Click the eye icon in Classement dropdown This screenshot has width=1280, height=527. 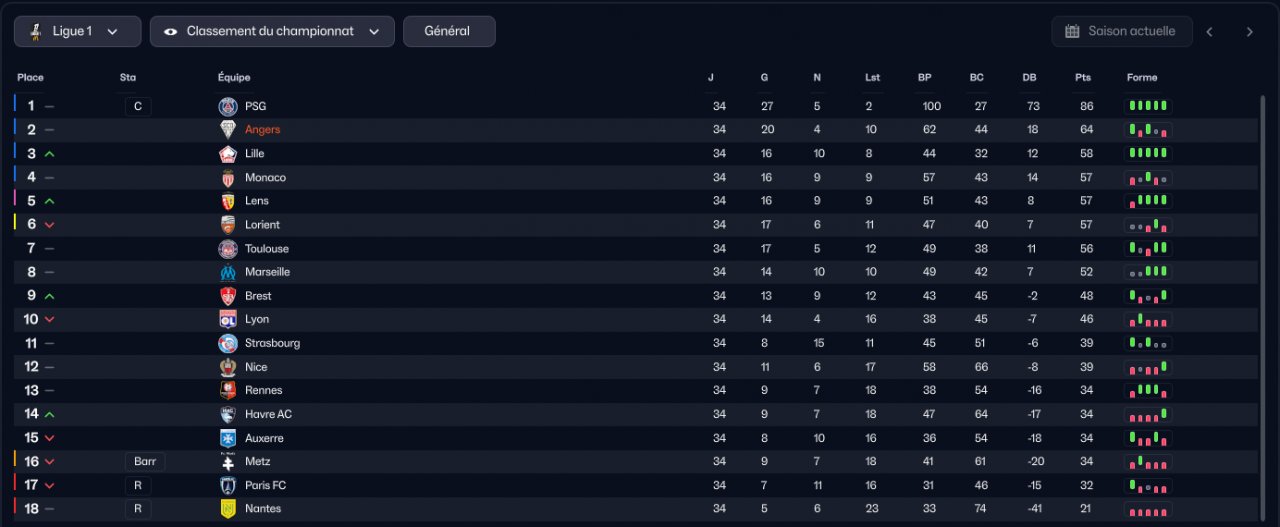(x=170, y=31)
